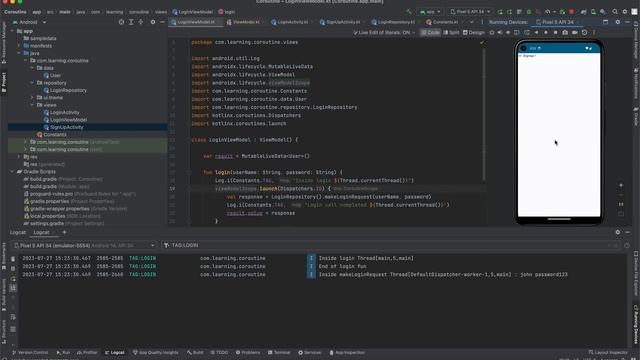Screen dimensions: 640x360
Task: Select LoginActivity in project tree
Action: pos(61,112)
